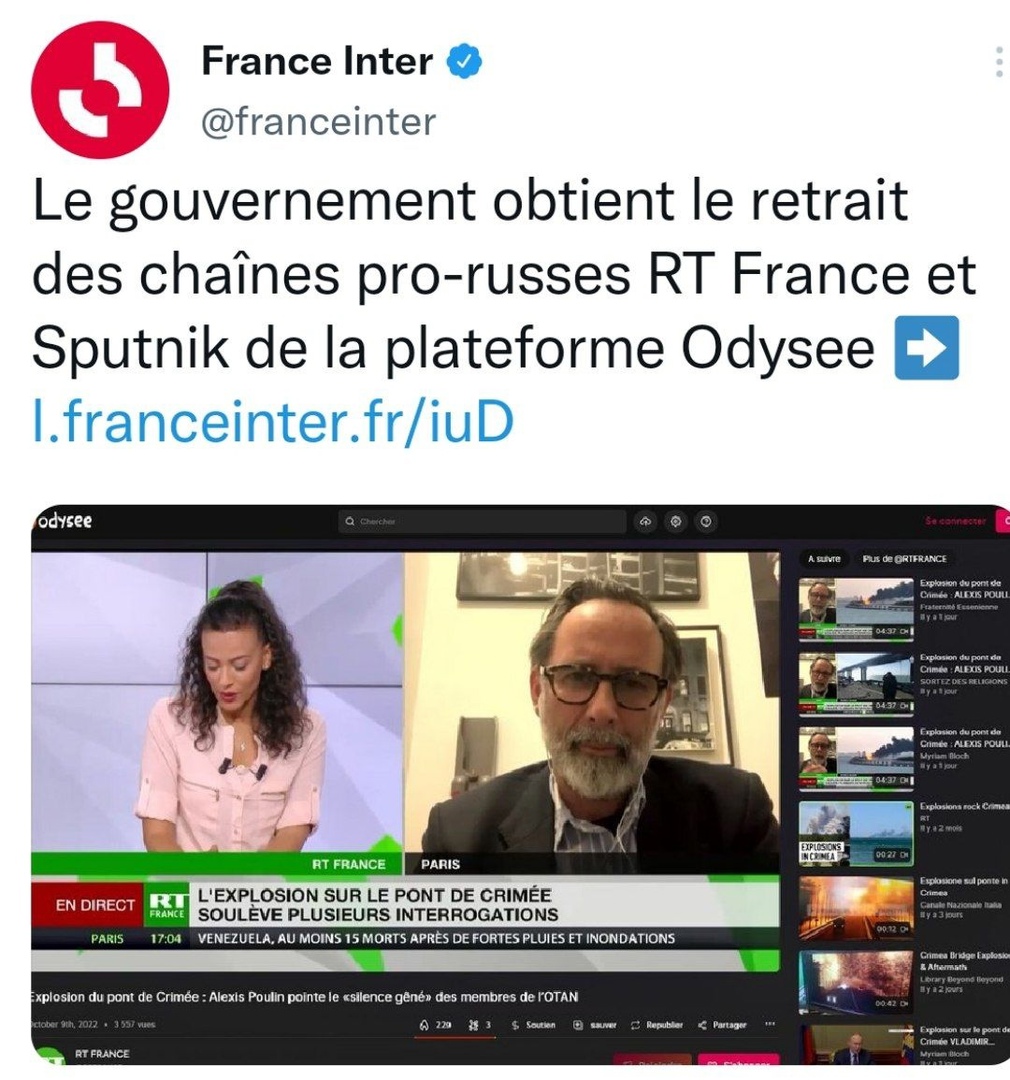Click the blue verified badge next to France Inter
The width and height of the screenshot is (1010, 1080).
(464, 61)
